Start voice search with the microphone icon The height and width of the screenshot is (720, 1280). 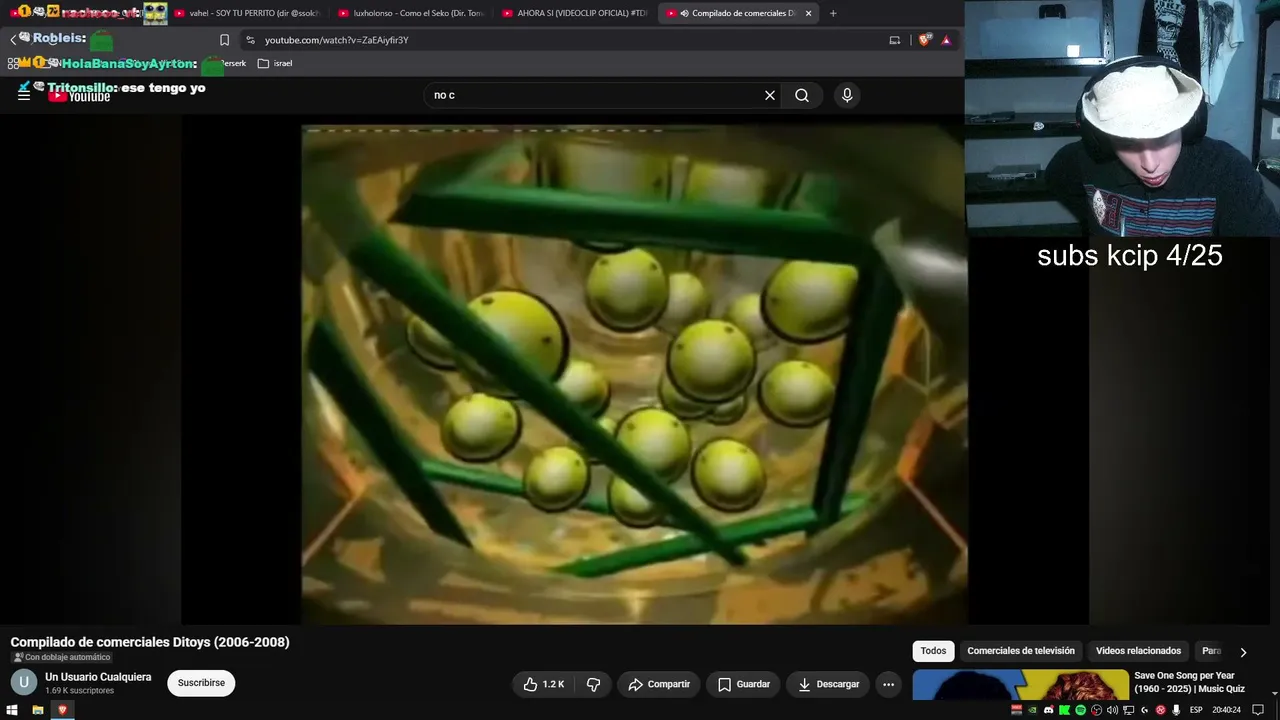[x=847, y=95]
